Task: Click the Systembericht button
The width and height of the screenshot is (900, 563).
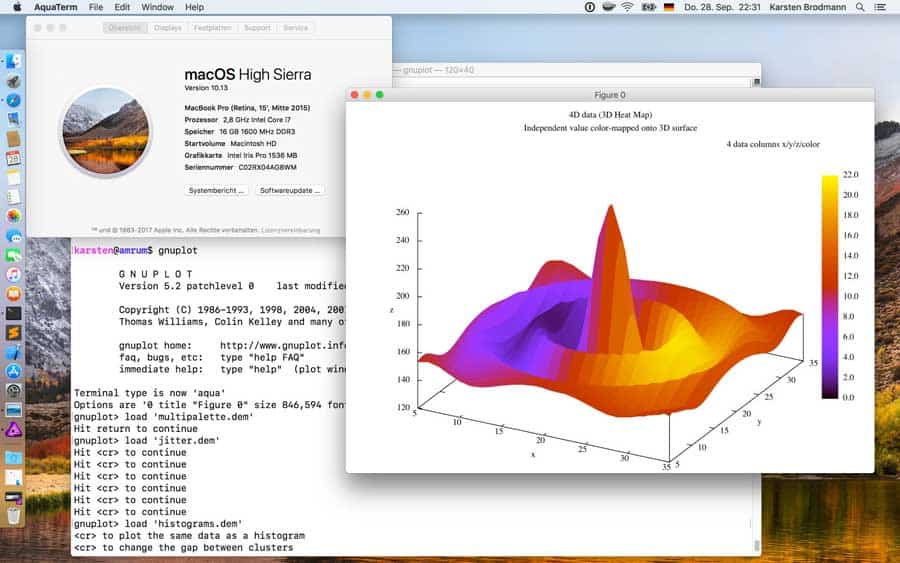Action: 216,191
